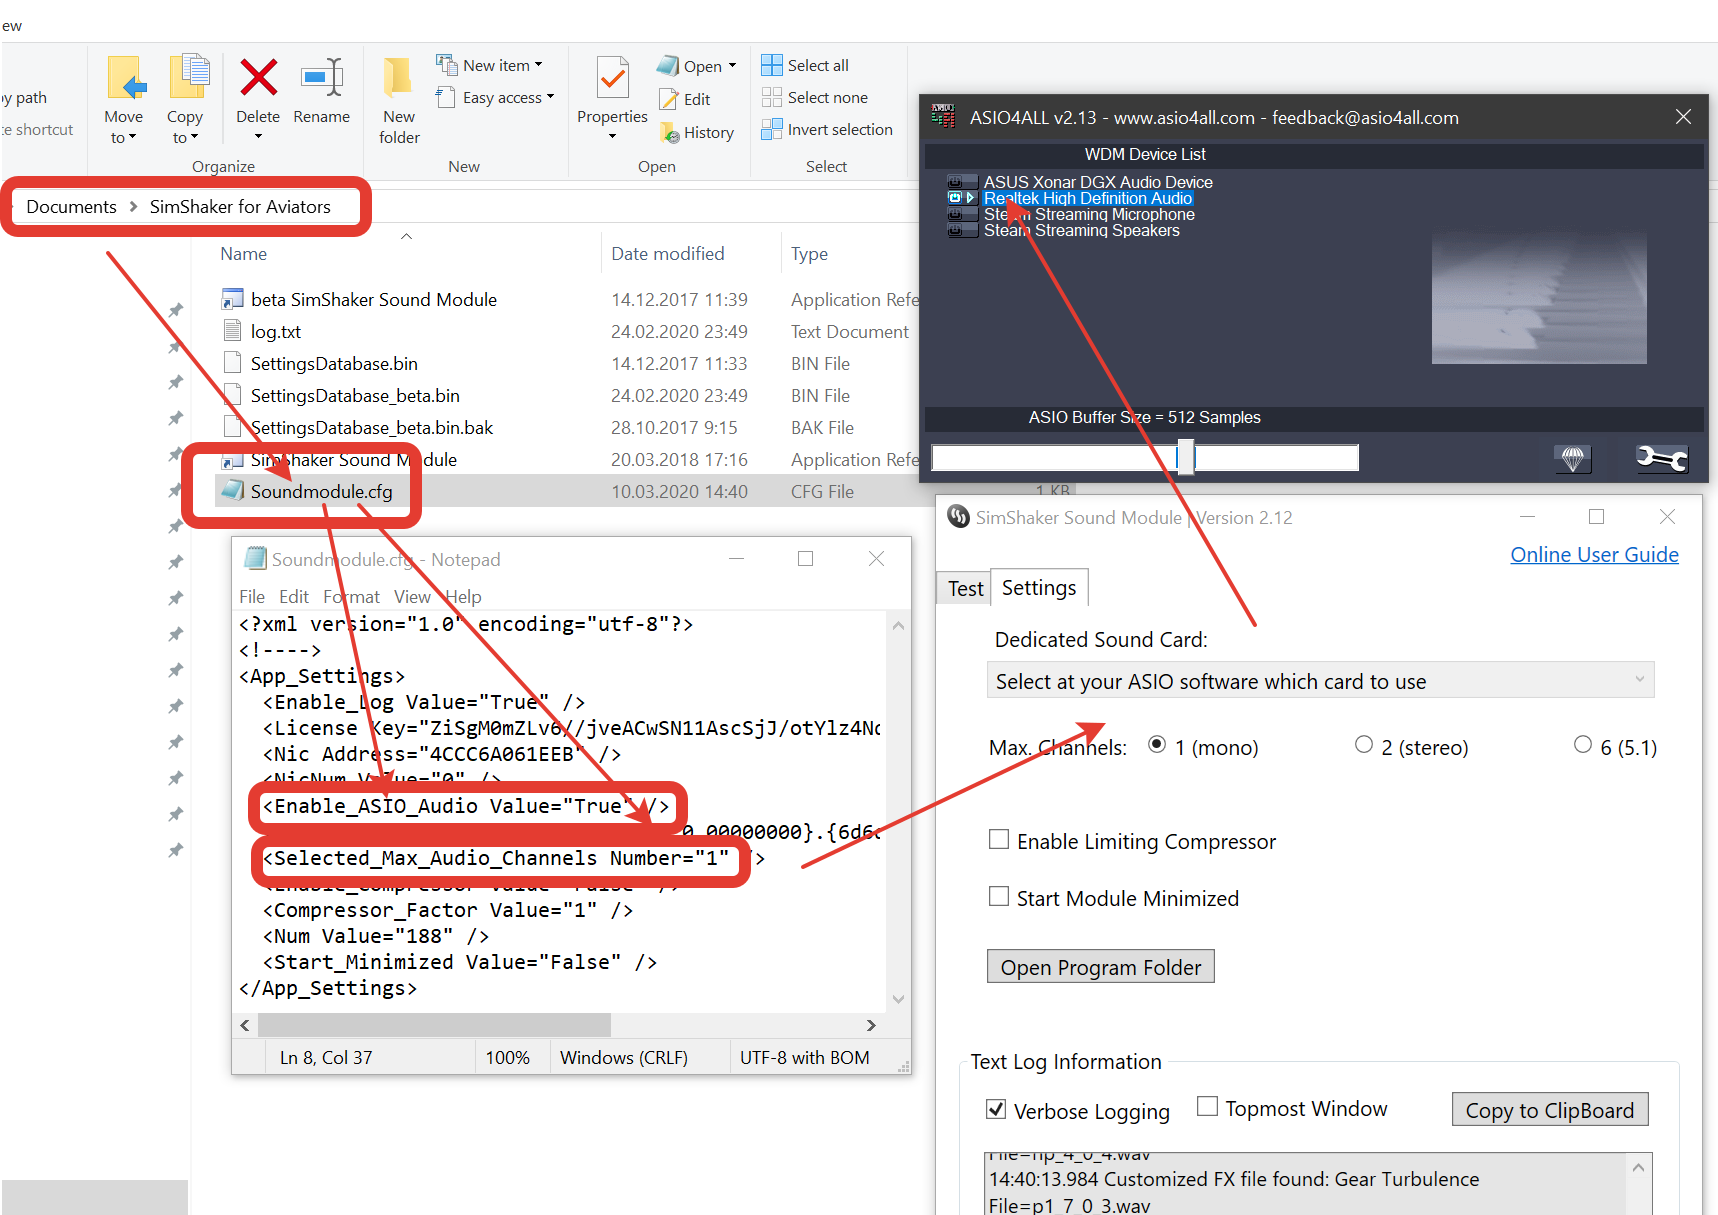
Task: Click the Soundmodule.cfg file icon
Action: click(233, 490)
